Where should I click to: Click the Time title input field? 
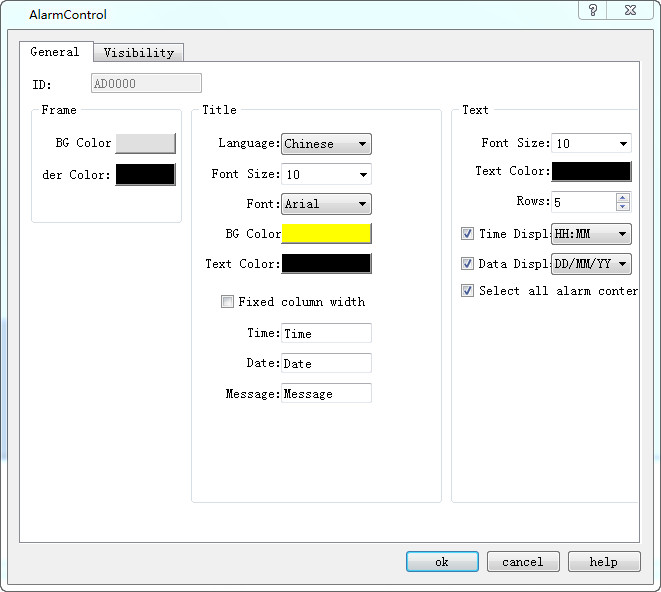coord(326,333)
